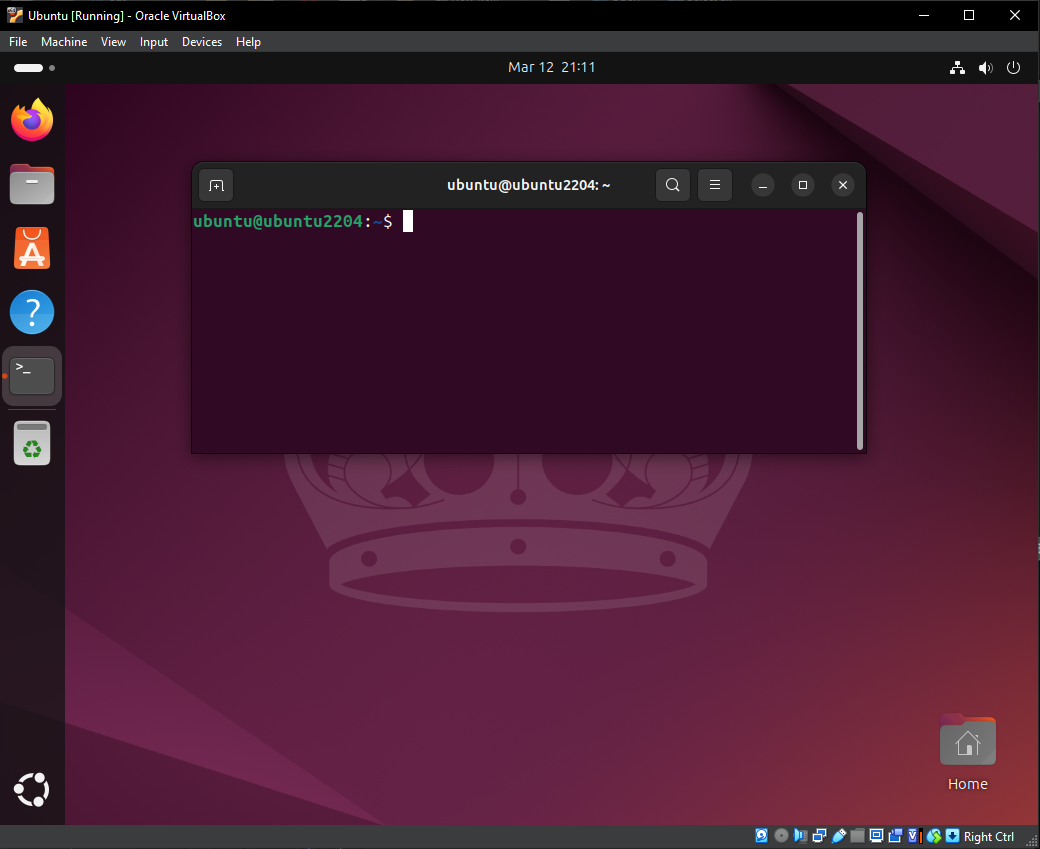The height and width of the screenshot is (849, 1040).
Task: Open the Input menu
Action: [x=153, y=41]
